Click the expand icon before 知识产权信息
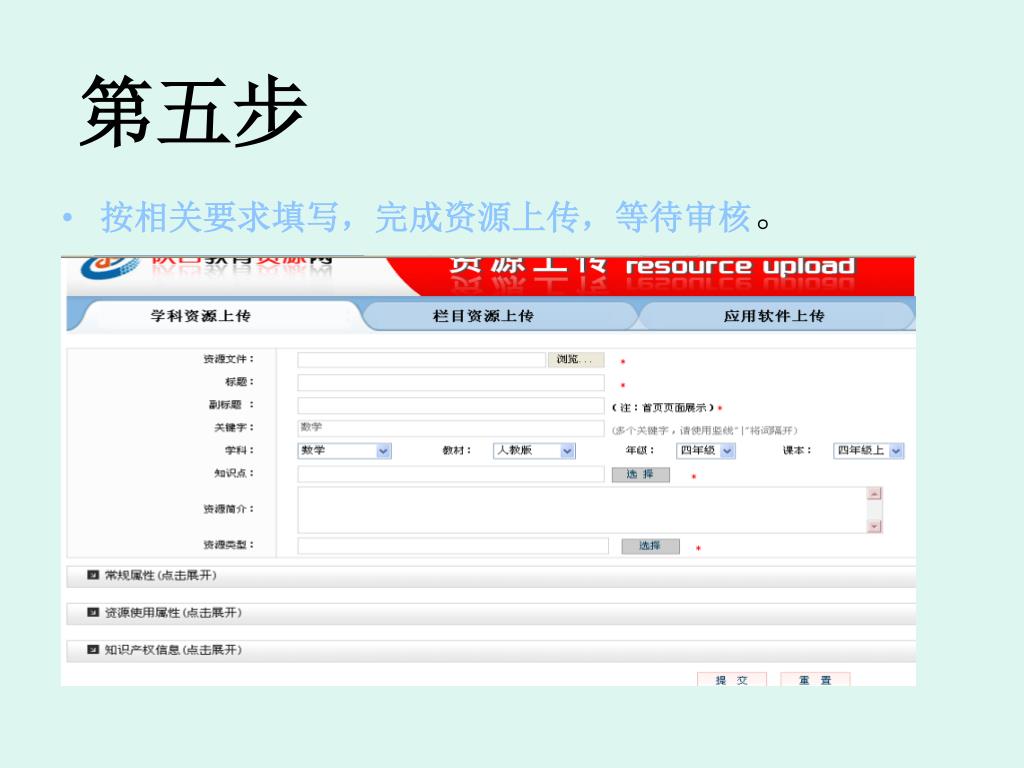The height and width of the screenshot is (768, 1024). pyautogui.click(x=93, y=650)
